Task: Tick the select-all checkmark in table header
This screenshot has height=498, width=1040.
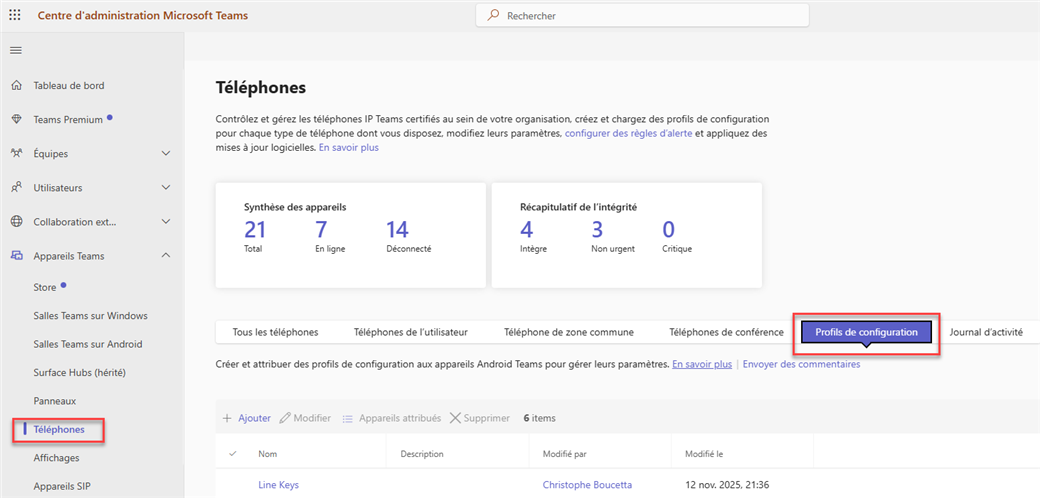Action: [x=233, y=454]
